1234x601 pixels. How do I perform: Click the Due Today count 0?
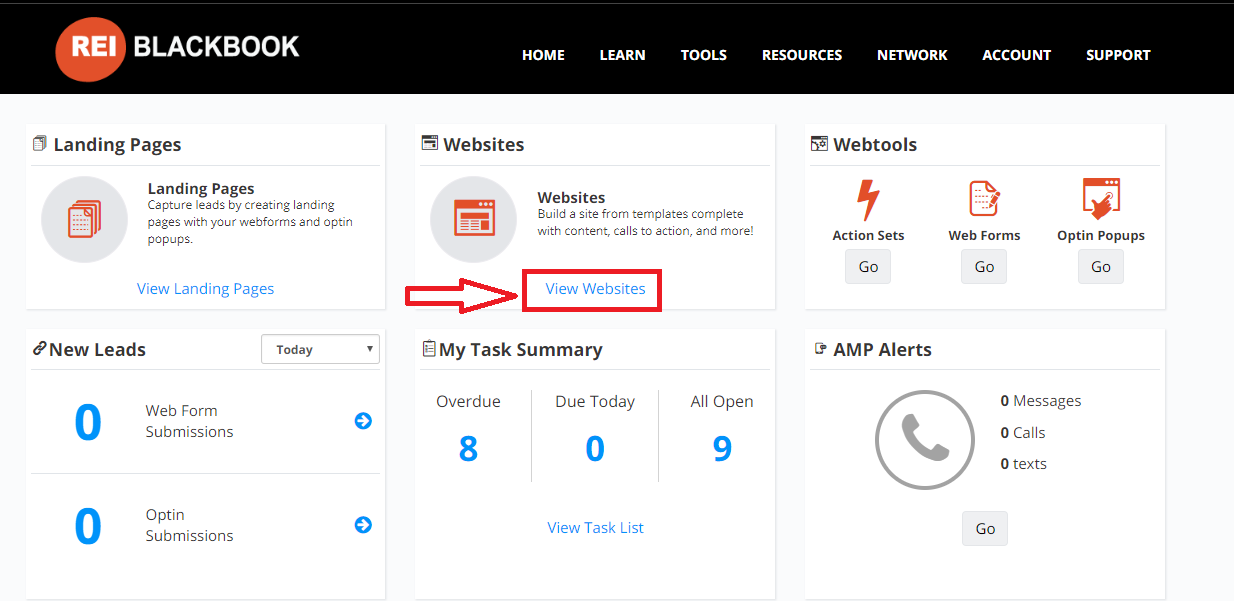coord(595,449)
